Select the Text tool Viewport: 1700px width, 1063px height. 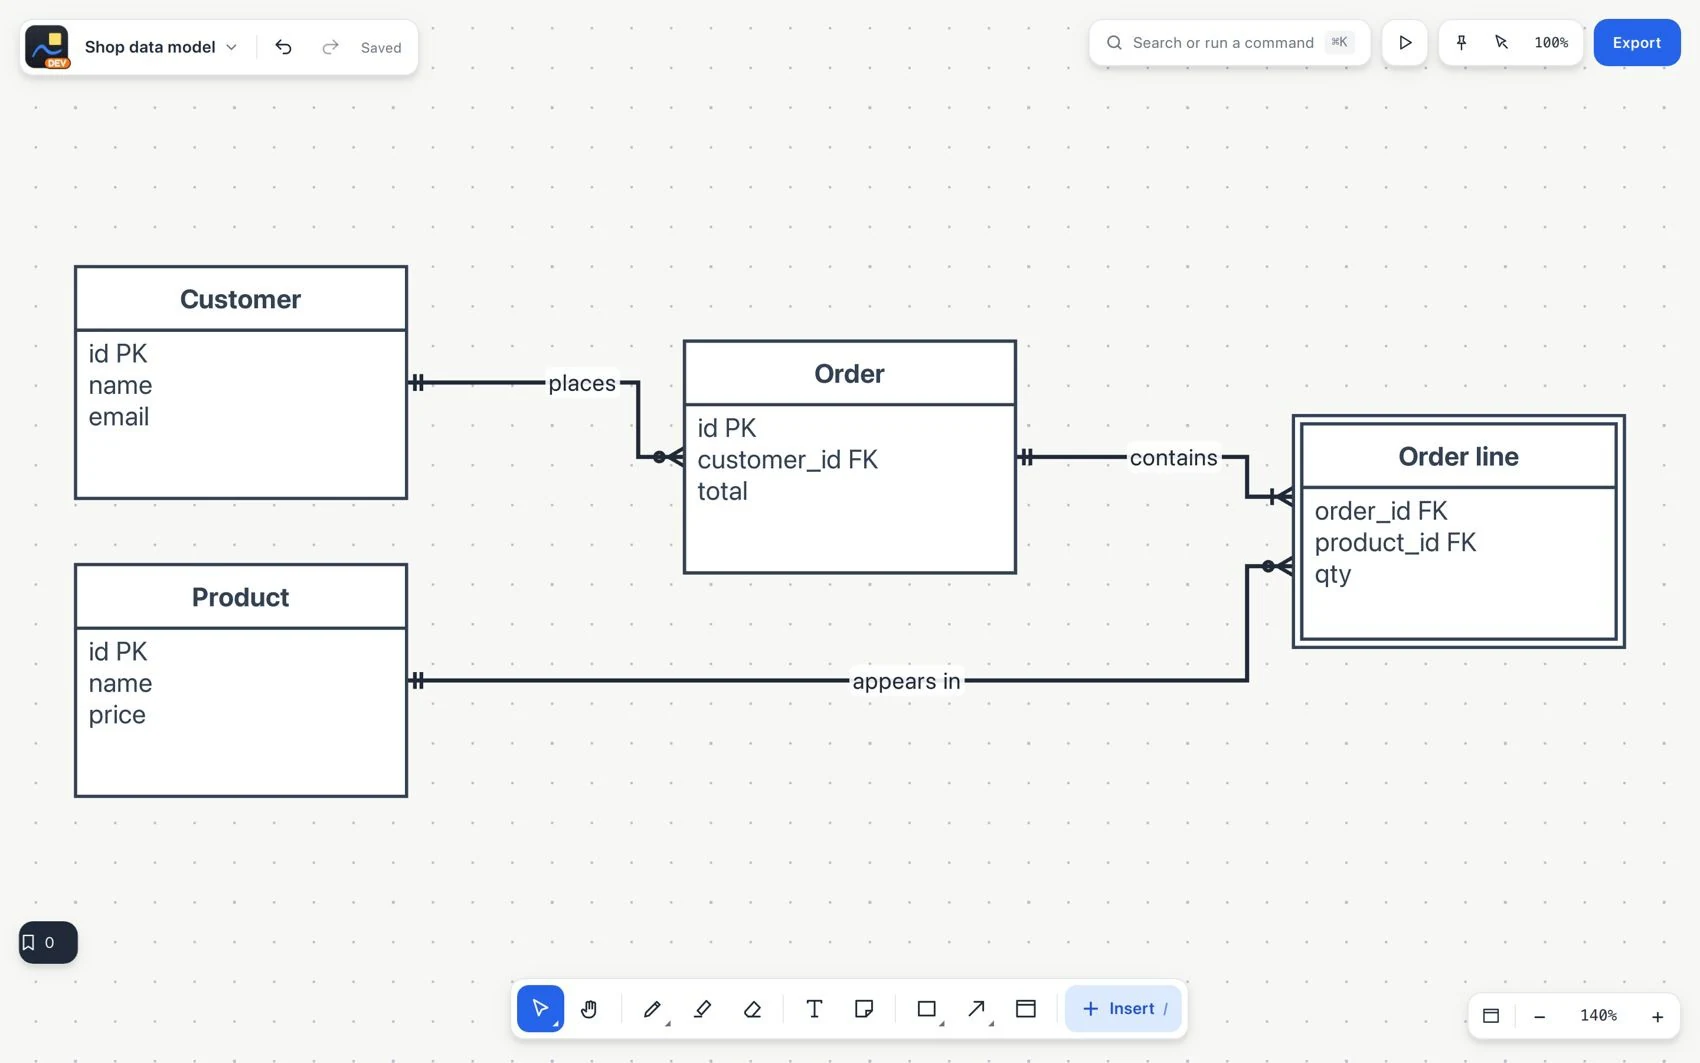point(814,1008)
